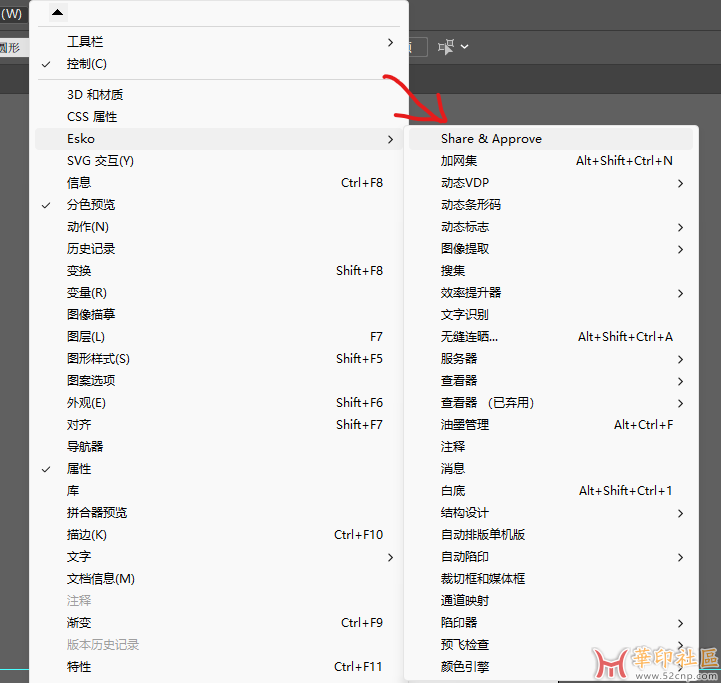Open Share & Approve from Esko submenu

[x=551, y=138]
